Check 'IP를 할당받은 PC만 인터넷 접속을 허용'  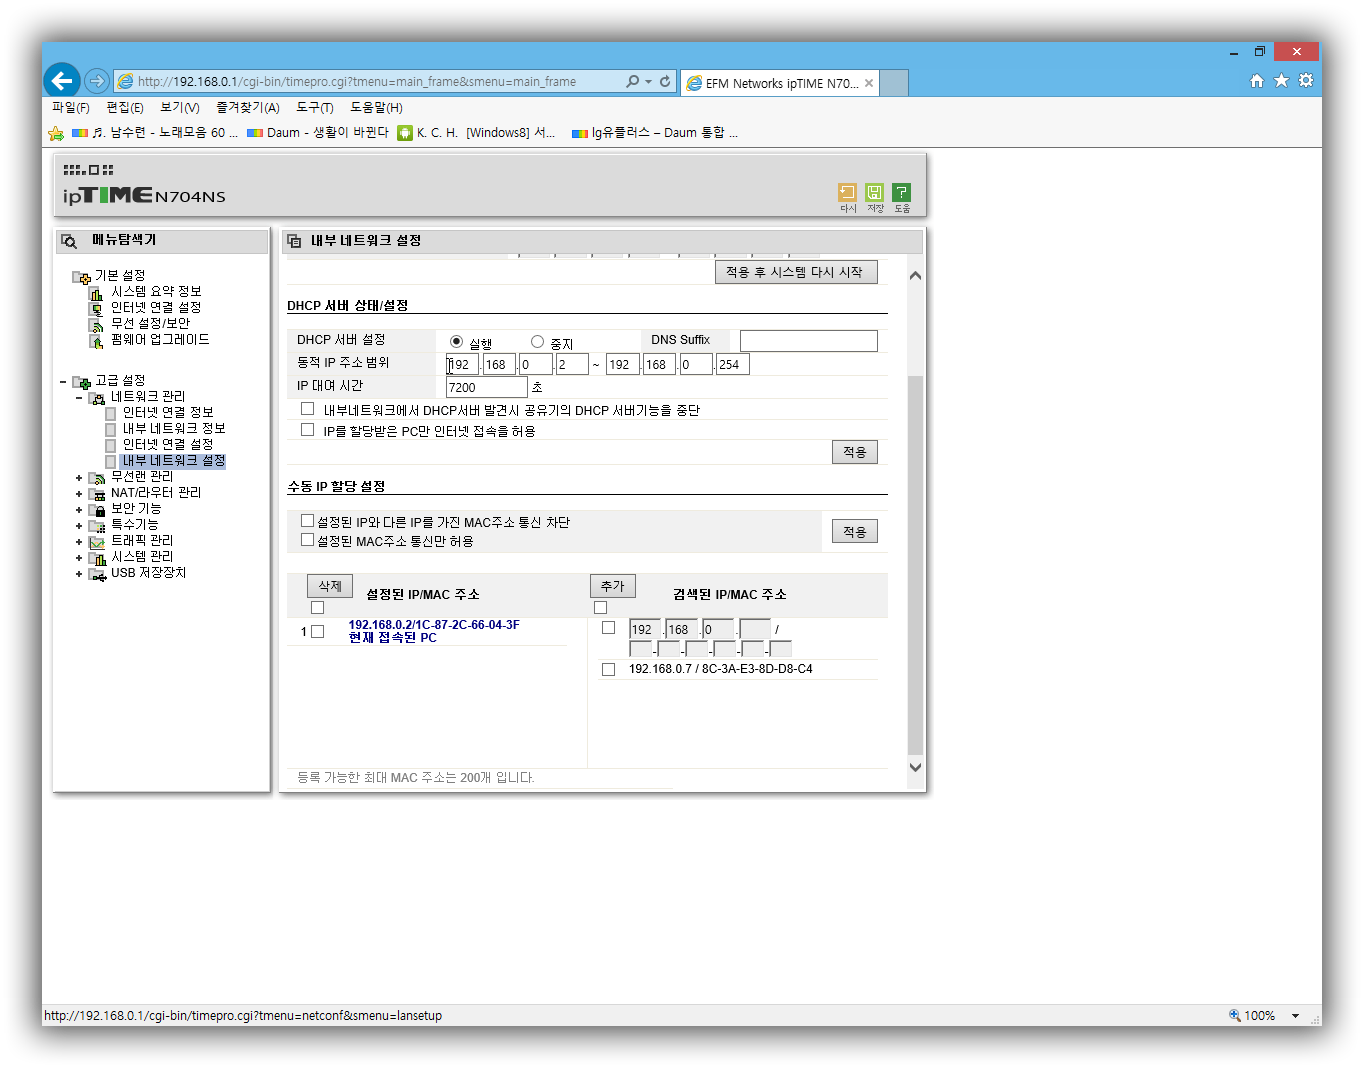[x=308, y=430]
